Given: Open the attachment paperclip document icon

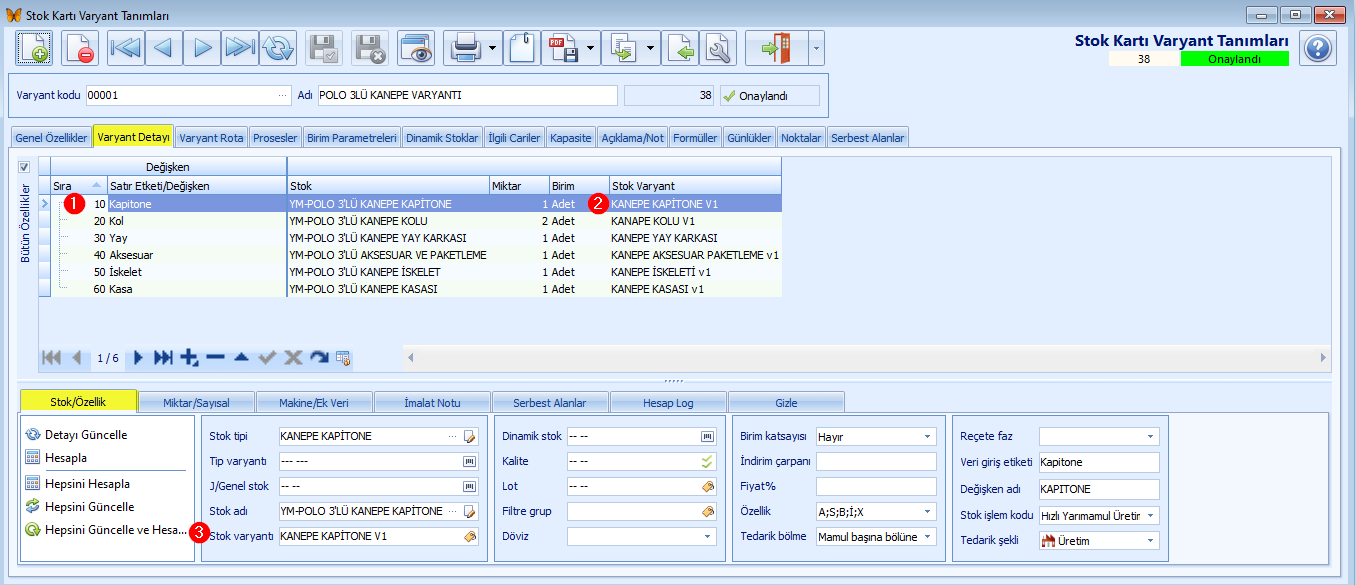Looking at the screenshot, I should 523,48.
